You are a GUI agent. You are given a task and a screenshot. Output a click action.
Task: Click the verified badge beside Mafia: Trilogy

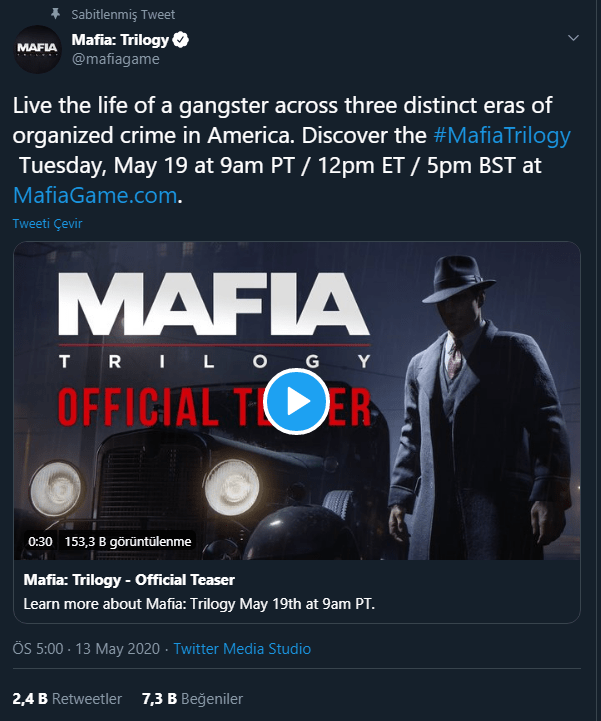[x=180, y=40]
